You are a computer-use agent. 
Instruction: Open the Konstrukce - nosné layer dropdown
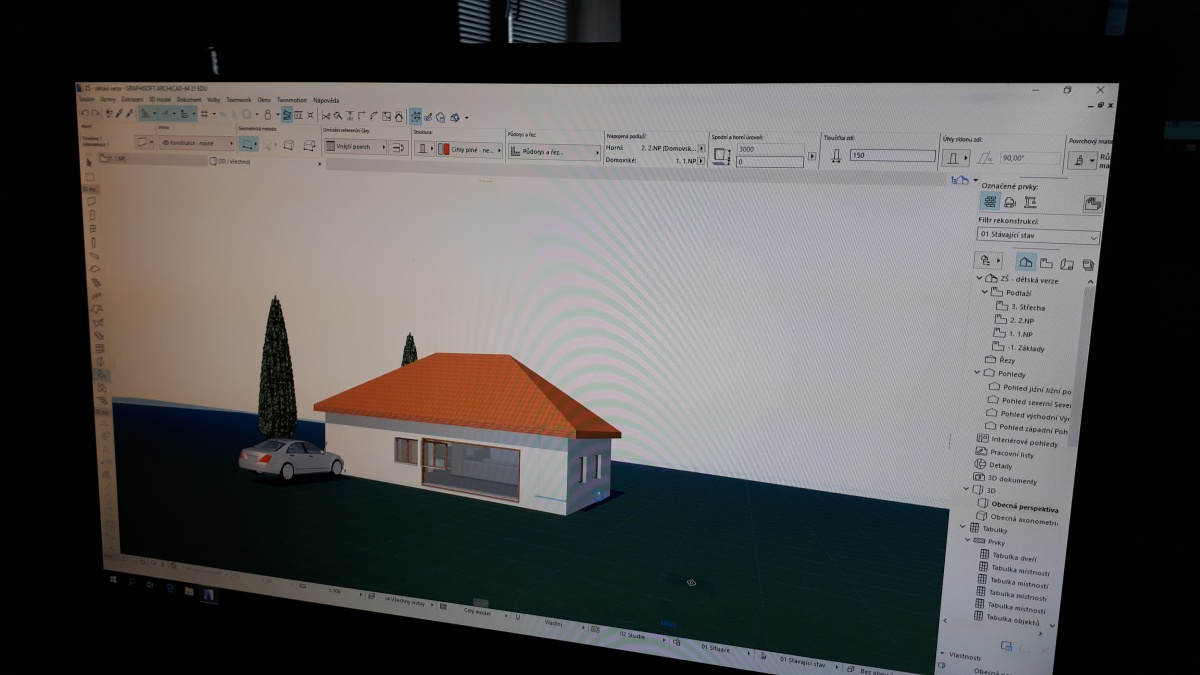[197, 143]
